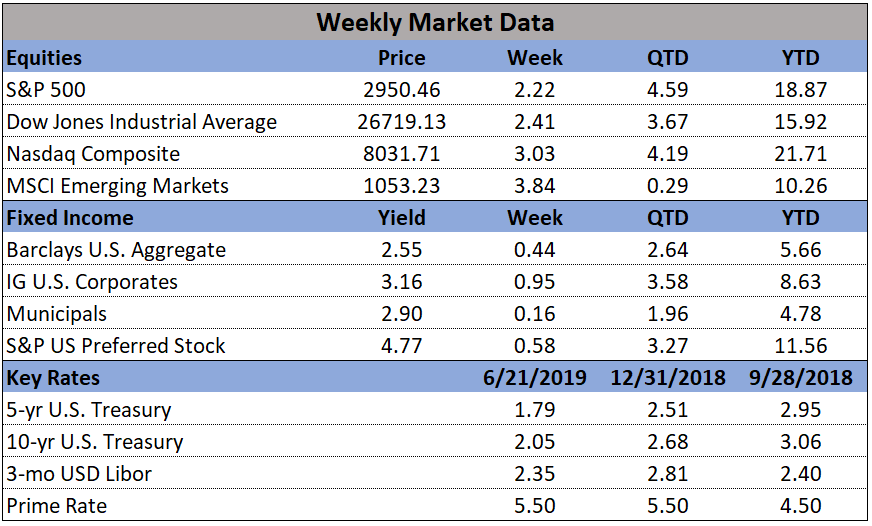
Task: Select the 5-yr U.S. Treasury label
Action: click(x=89, y=410)
